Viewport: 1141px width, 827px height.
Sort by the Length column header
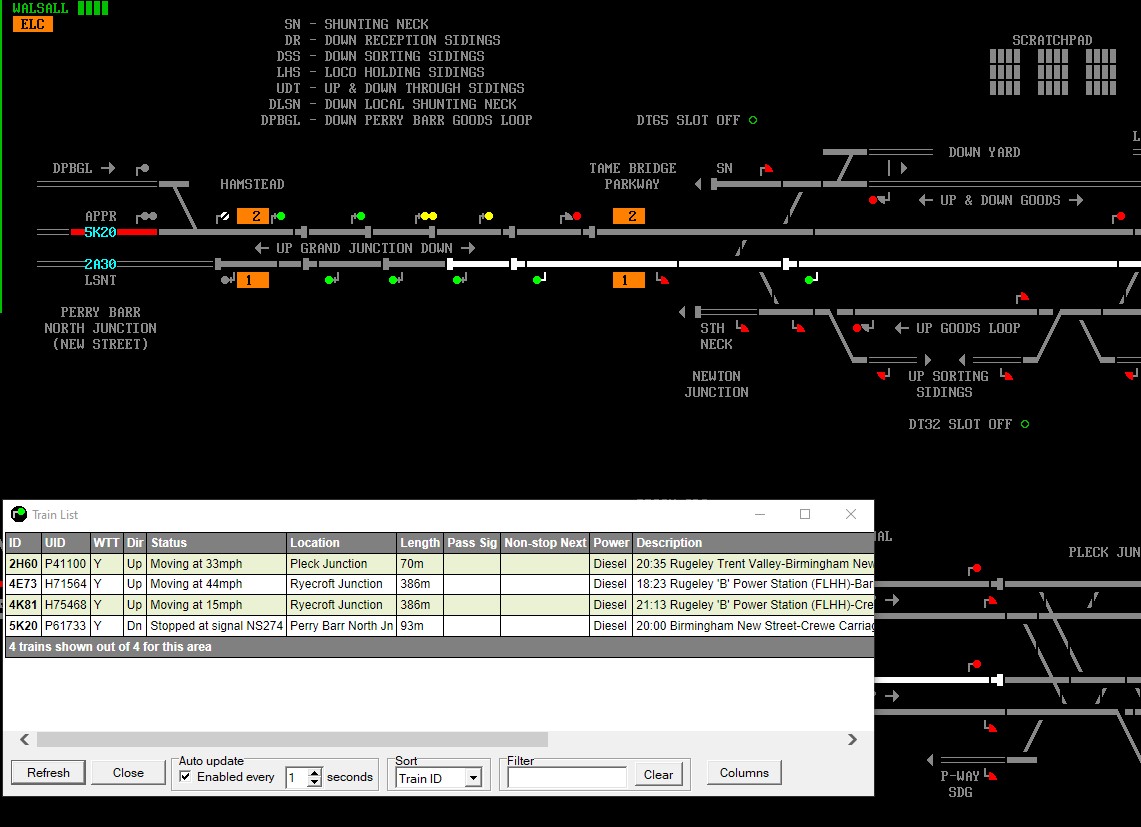[x=420, y=542]
